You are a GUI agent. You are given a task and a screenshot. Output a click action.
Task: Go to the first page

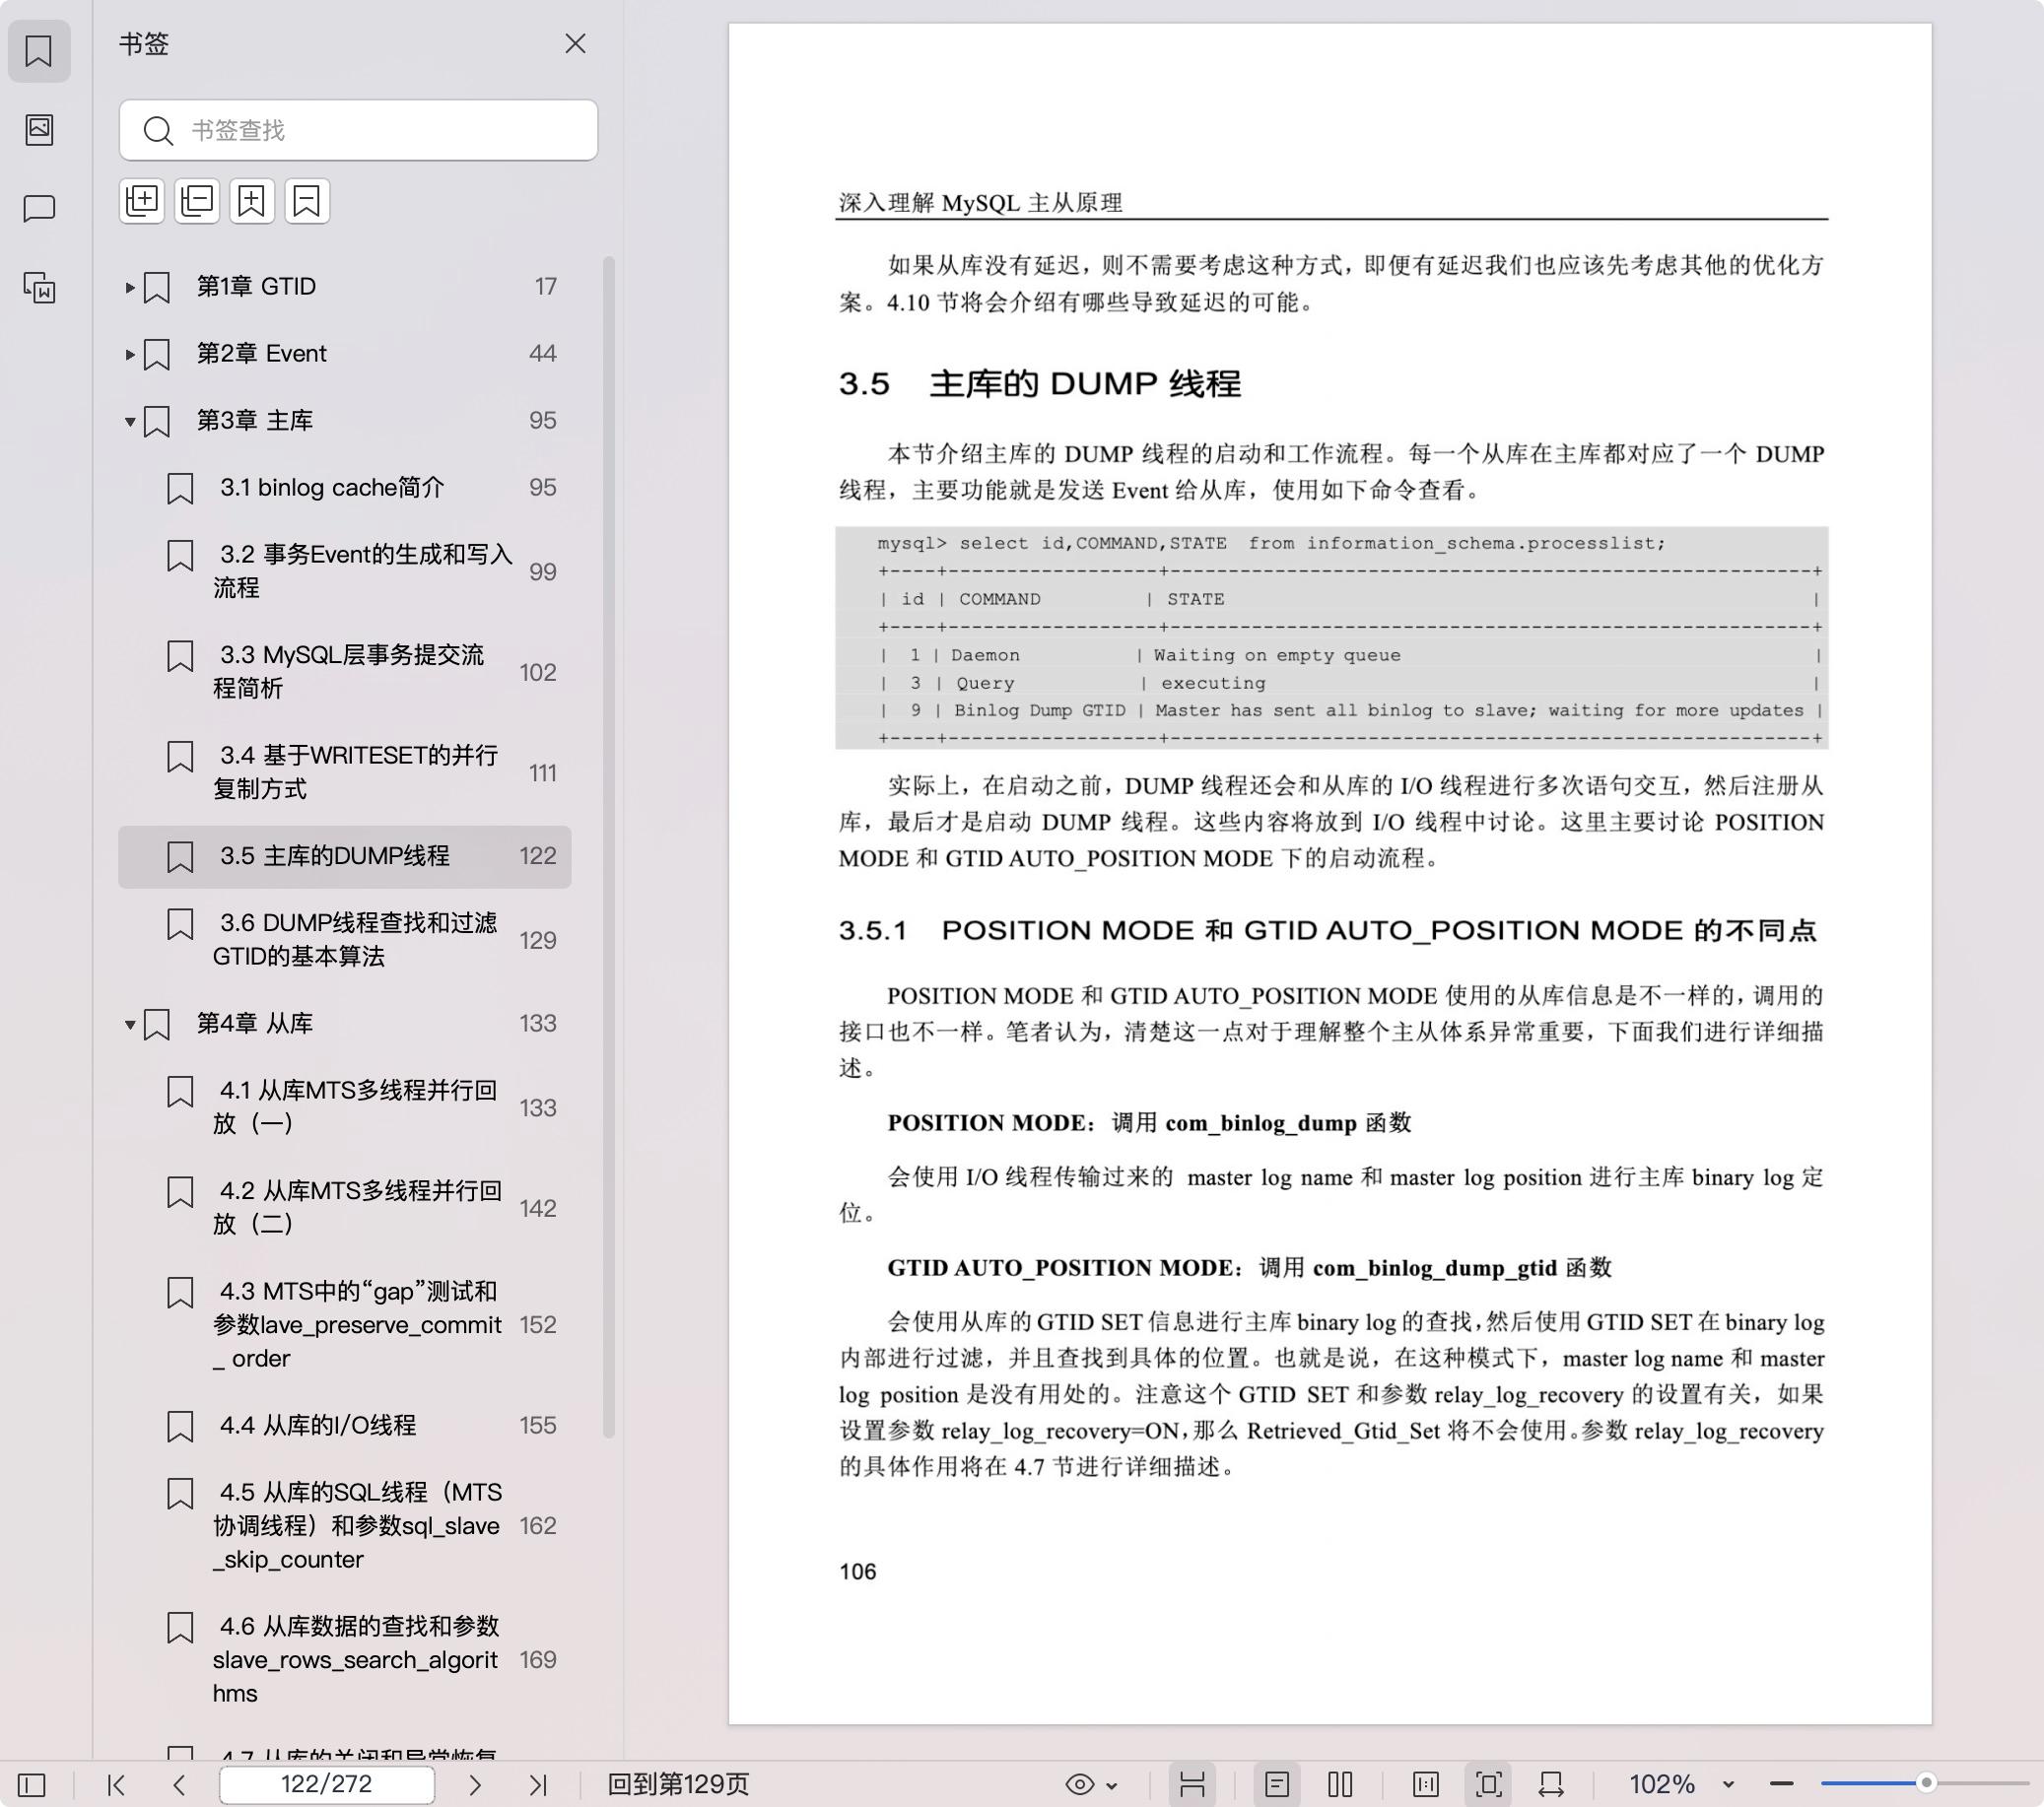[x=116, y=1784]
